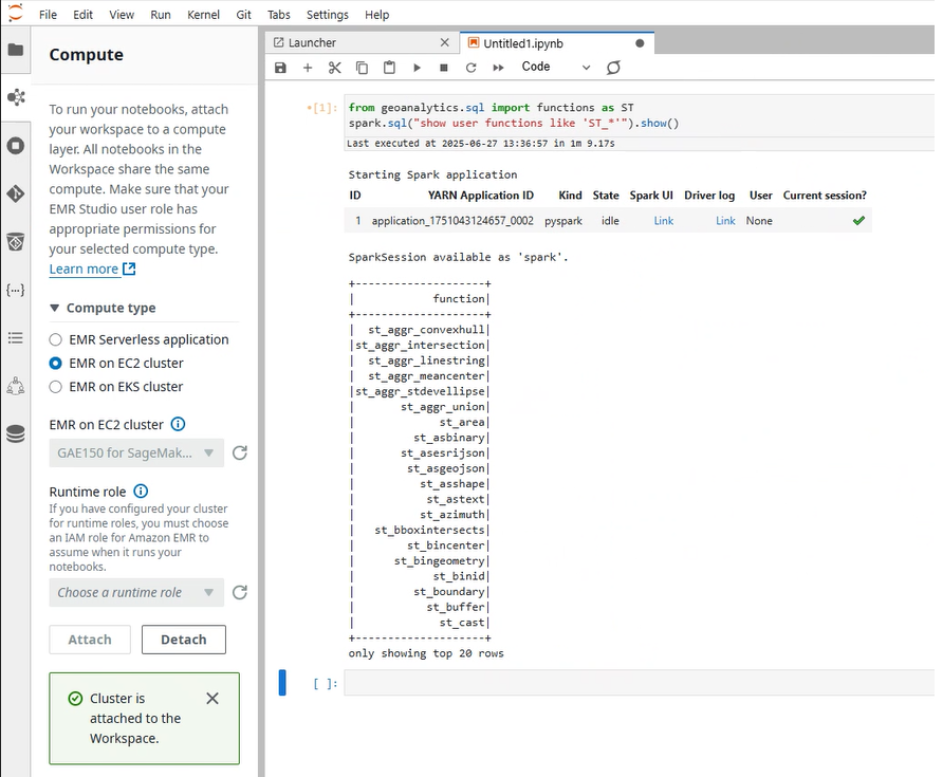Viewport: 936px width, 777px height.
Task: Paste cell from clipboard icon
Action: pyautogui.click(x=389, y=67)
